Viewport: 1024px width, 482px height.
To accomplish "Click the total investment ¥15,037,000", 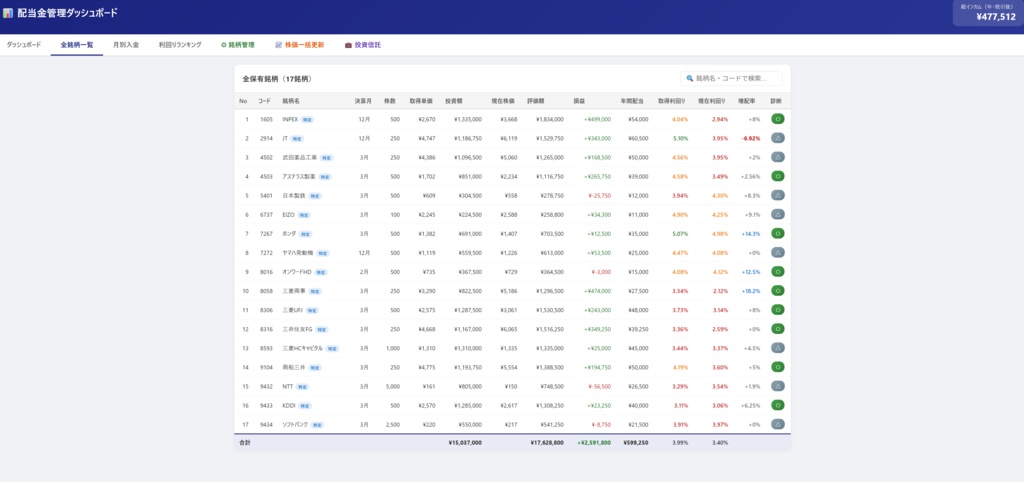I will coord(465,443).
